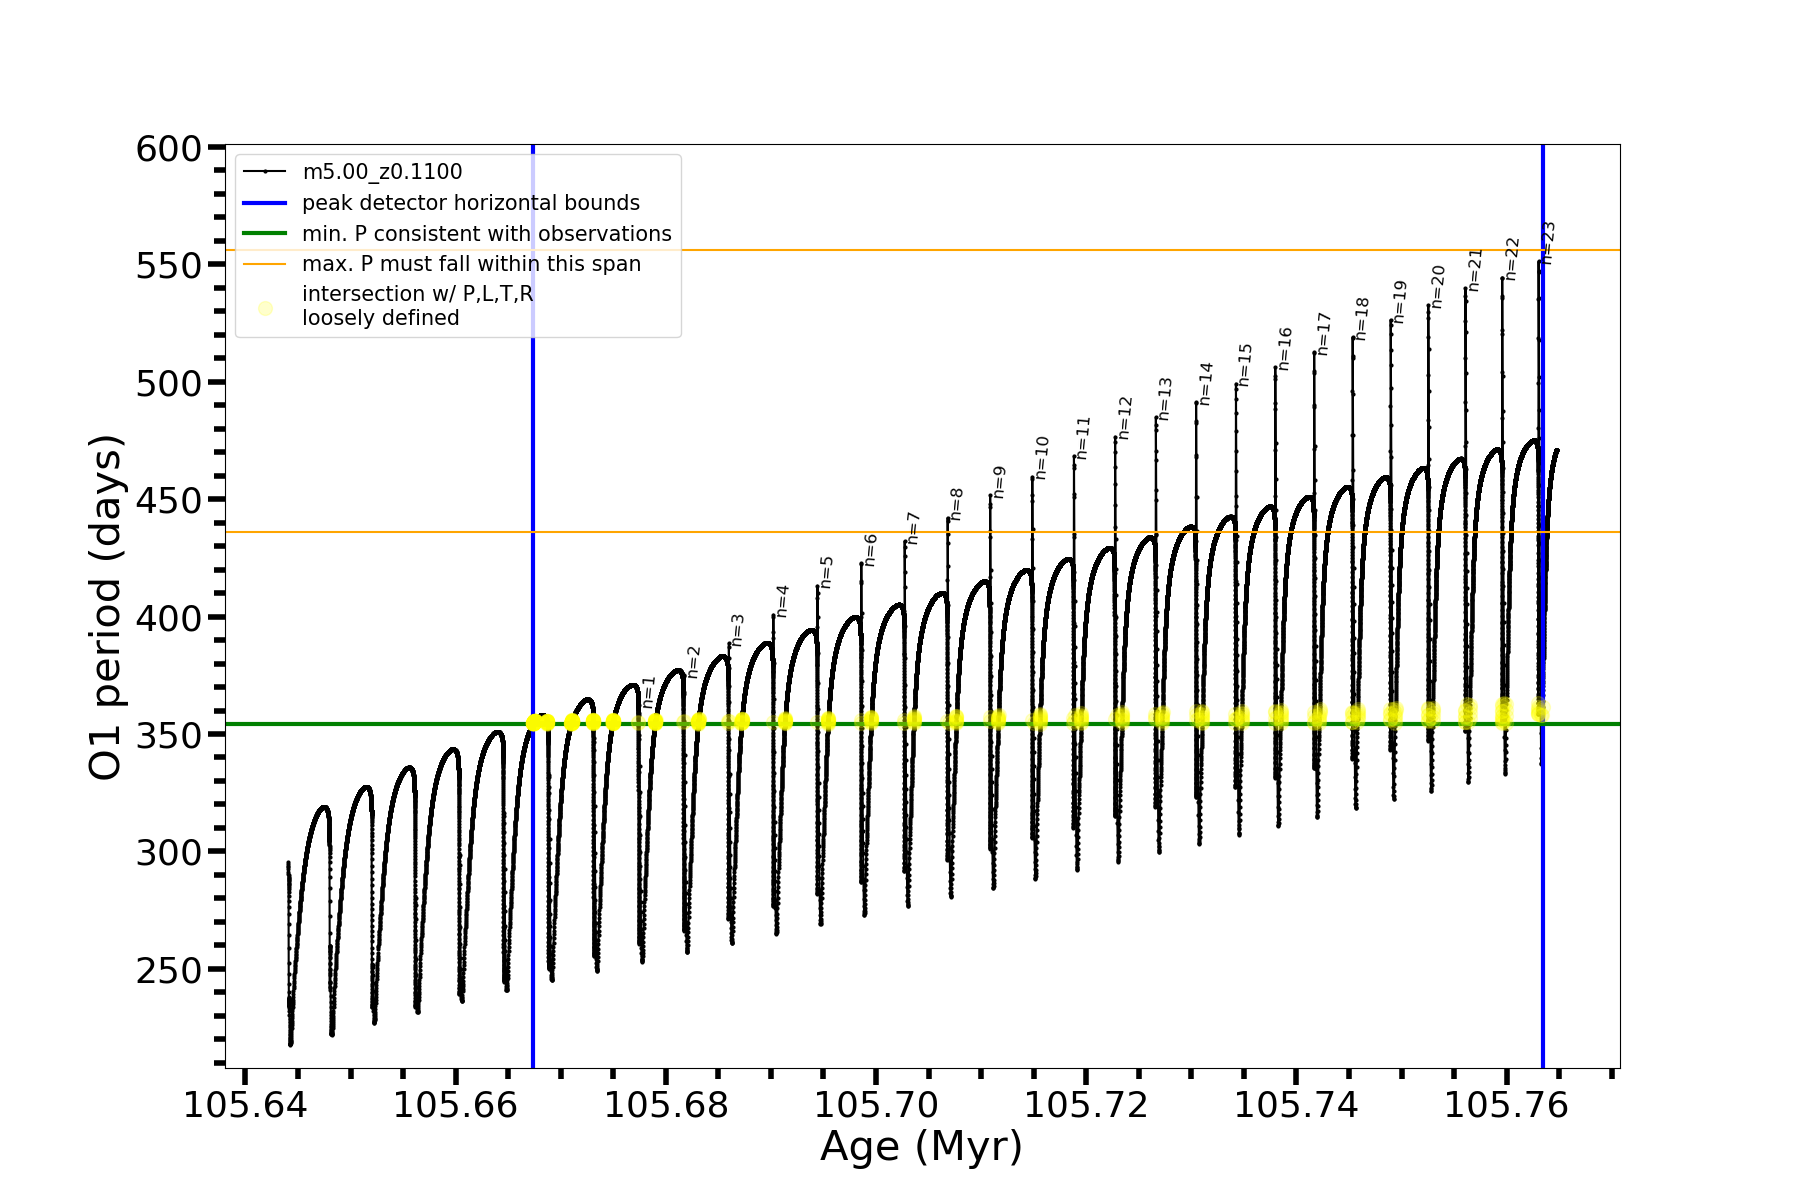Click the n=7 peak annotation

(x=913, y=528)
